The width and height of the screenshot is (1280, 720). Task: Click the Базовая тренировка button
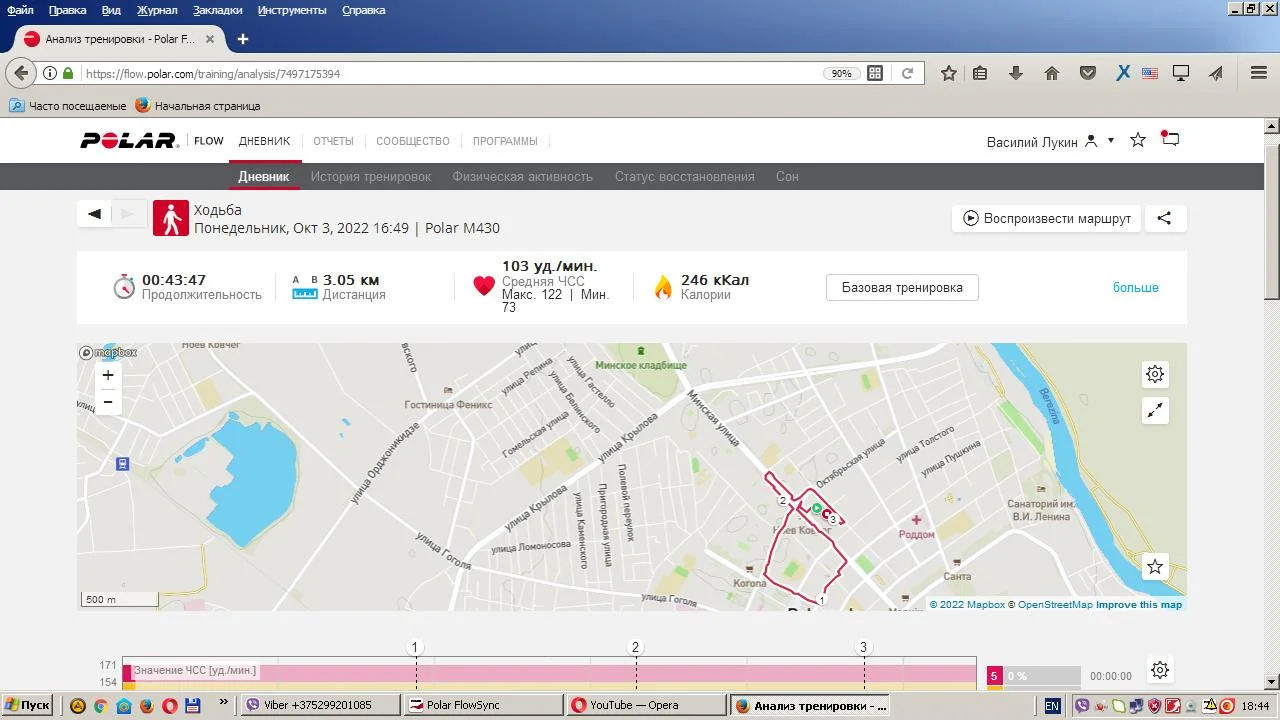pyautogui.click(x=901, y=288)
